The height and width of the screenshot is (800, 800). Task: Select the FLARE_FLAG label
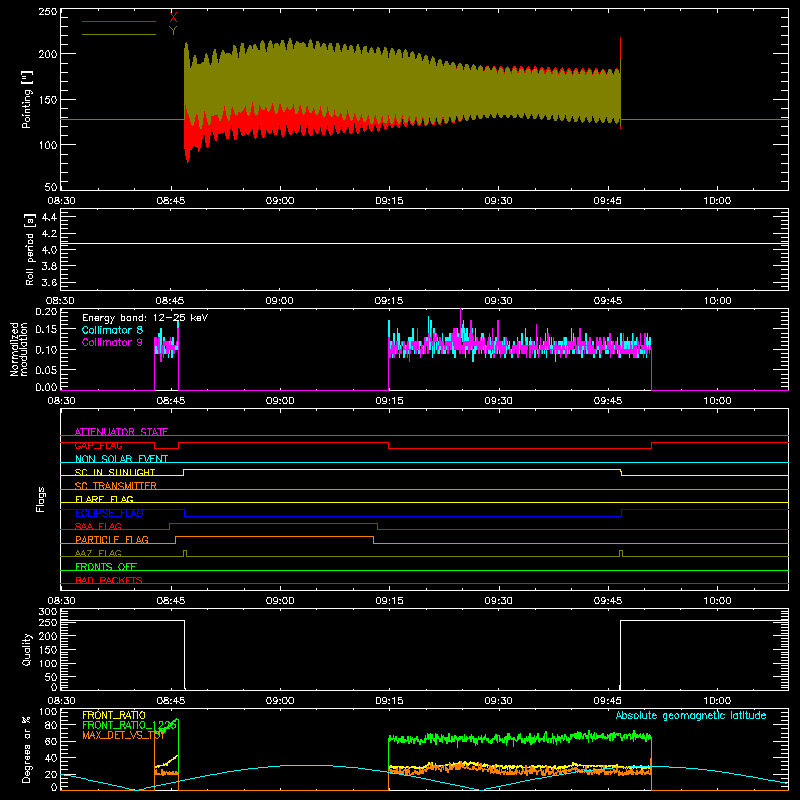(104, 499)
